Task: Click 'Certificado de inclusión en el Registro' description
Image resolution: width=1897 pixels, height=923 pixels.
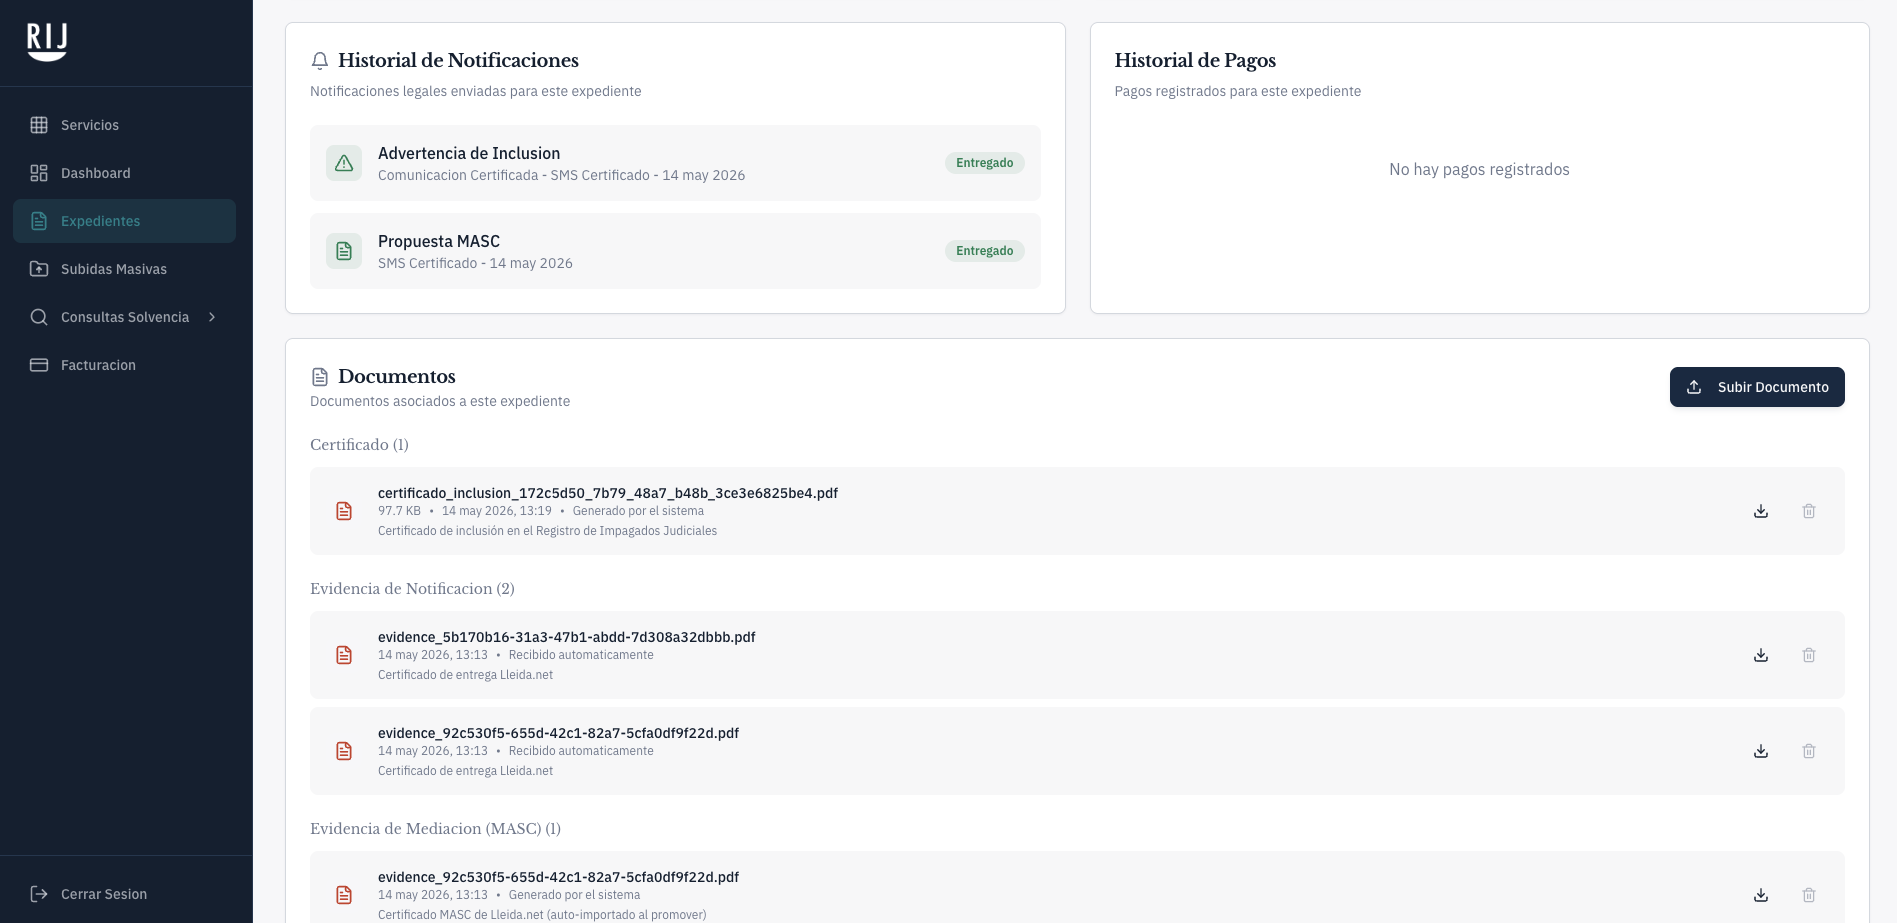Action: point(547,531)
